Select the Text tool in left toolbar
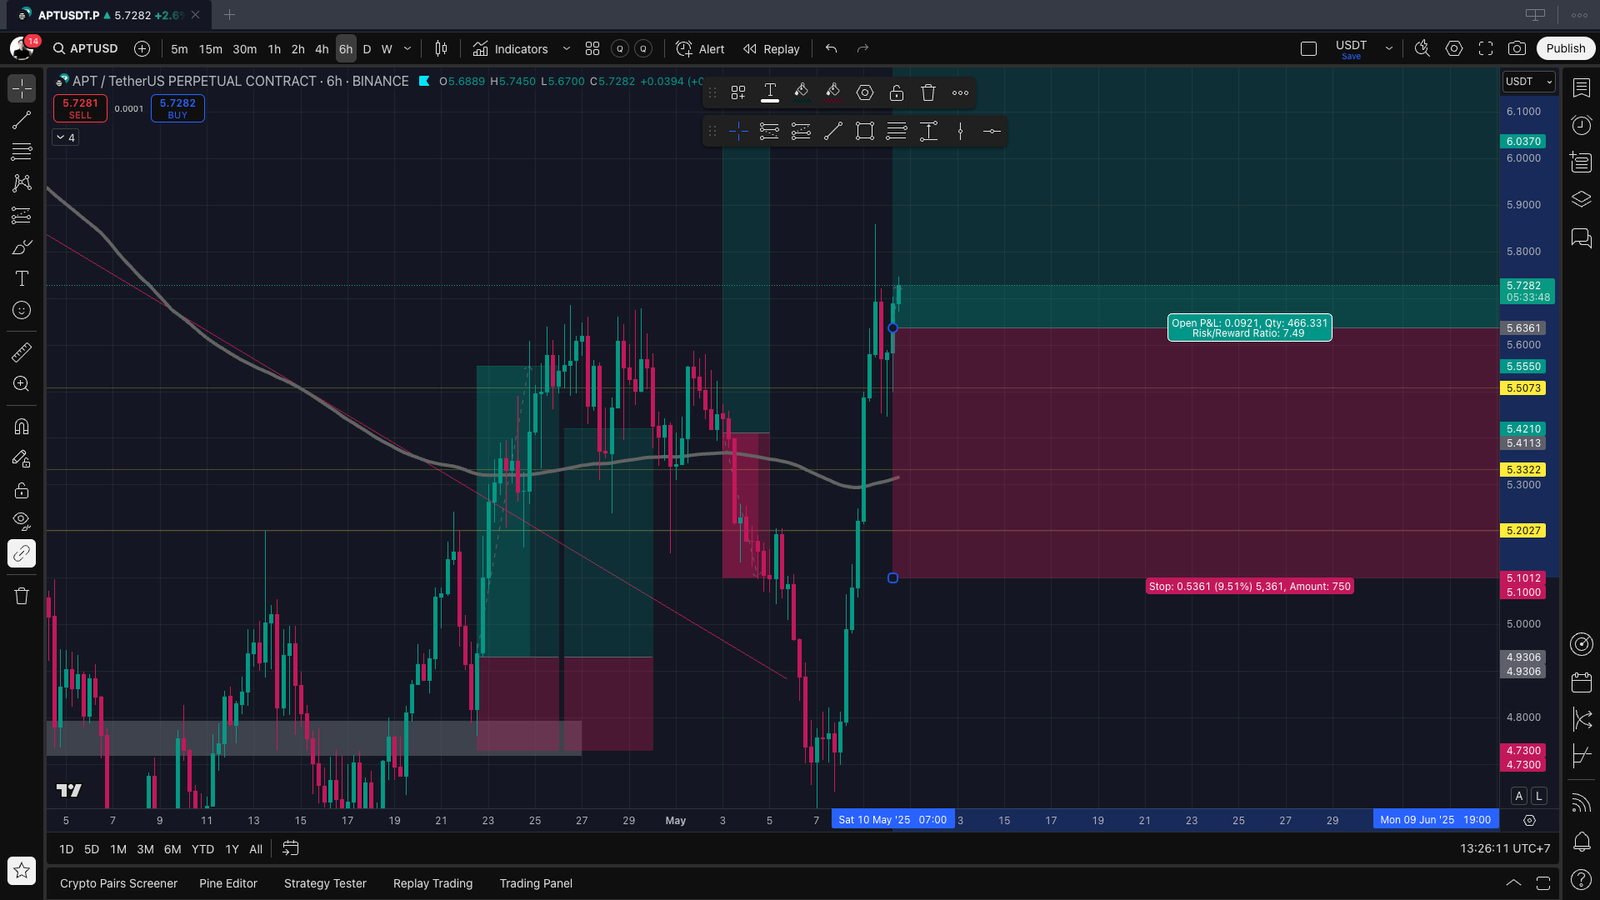1600x900 pixels. pyautogui.click(x=21, y=279)
